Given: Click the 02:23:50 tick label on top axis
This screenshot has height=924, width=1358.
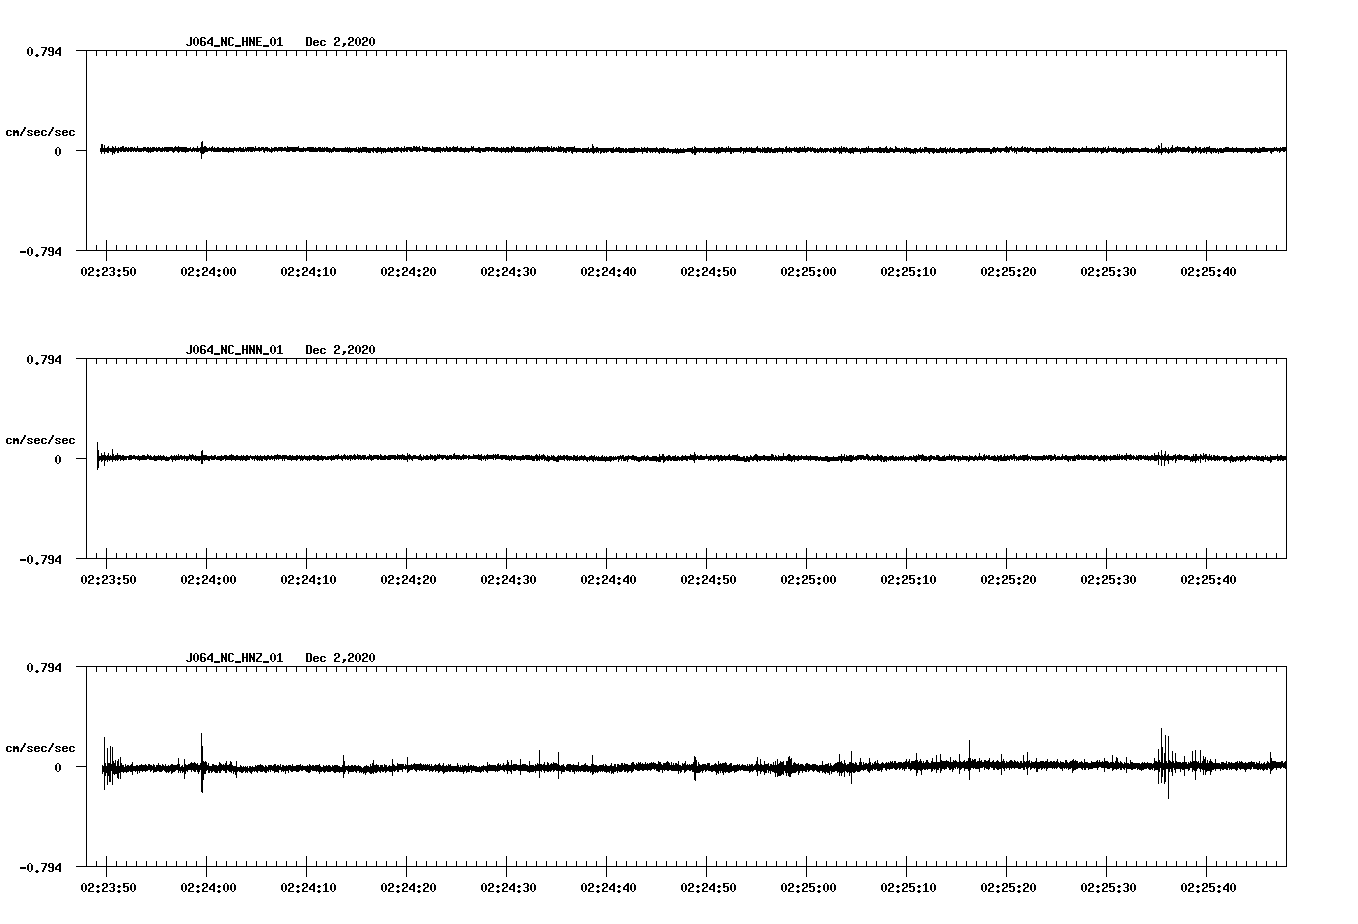Looking at the screenshot, I should point(107,270).
